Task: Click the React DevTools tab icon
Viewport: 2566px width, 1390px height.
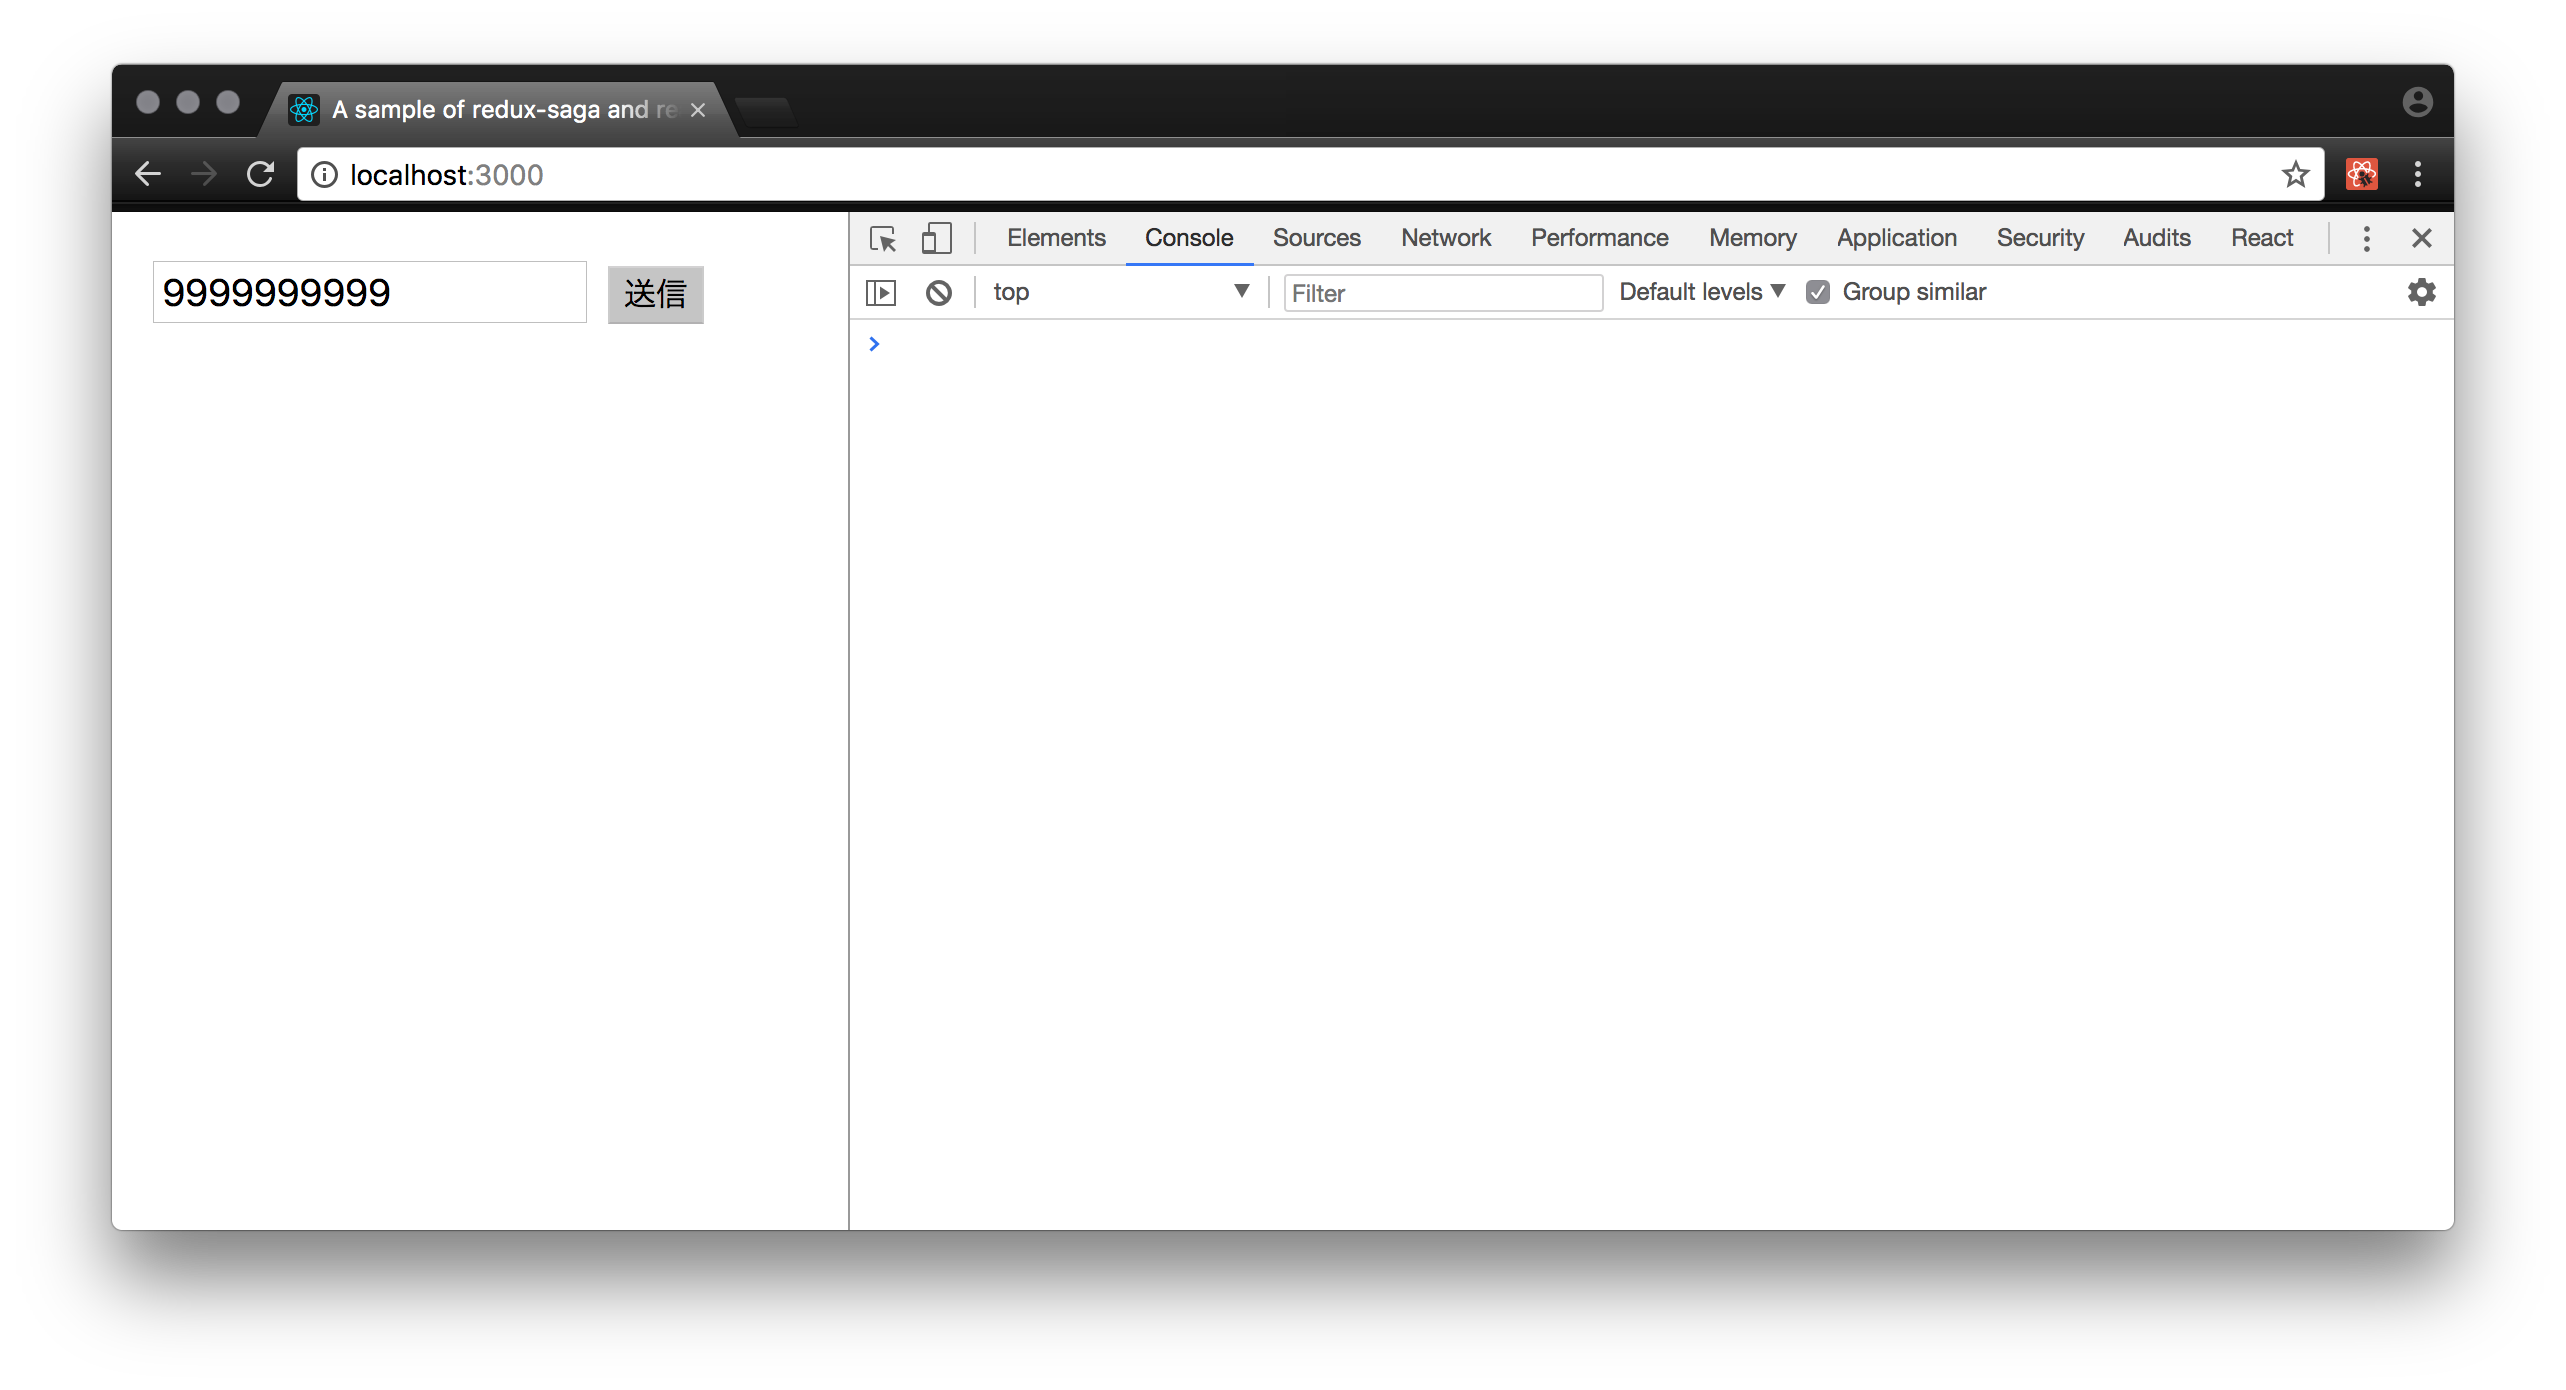Action: click(x=2261, y=238)
